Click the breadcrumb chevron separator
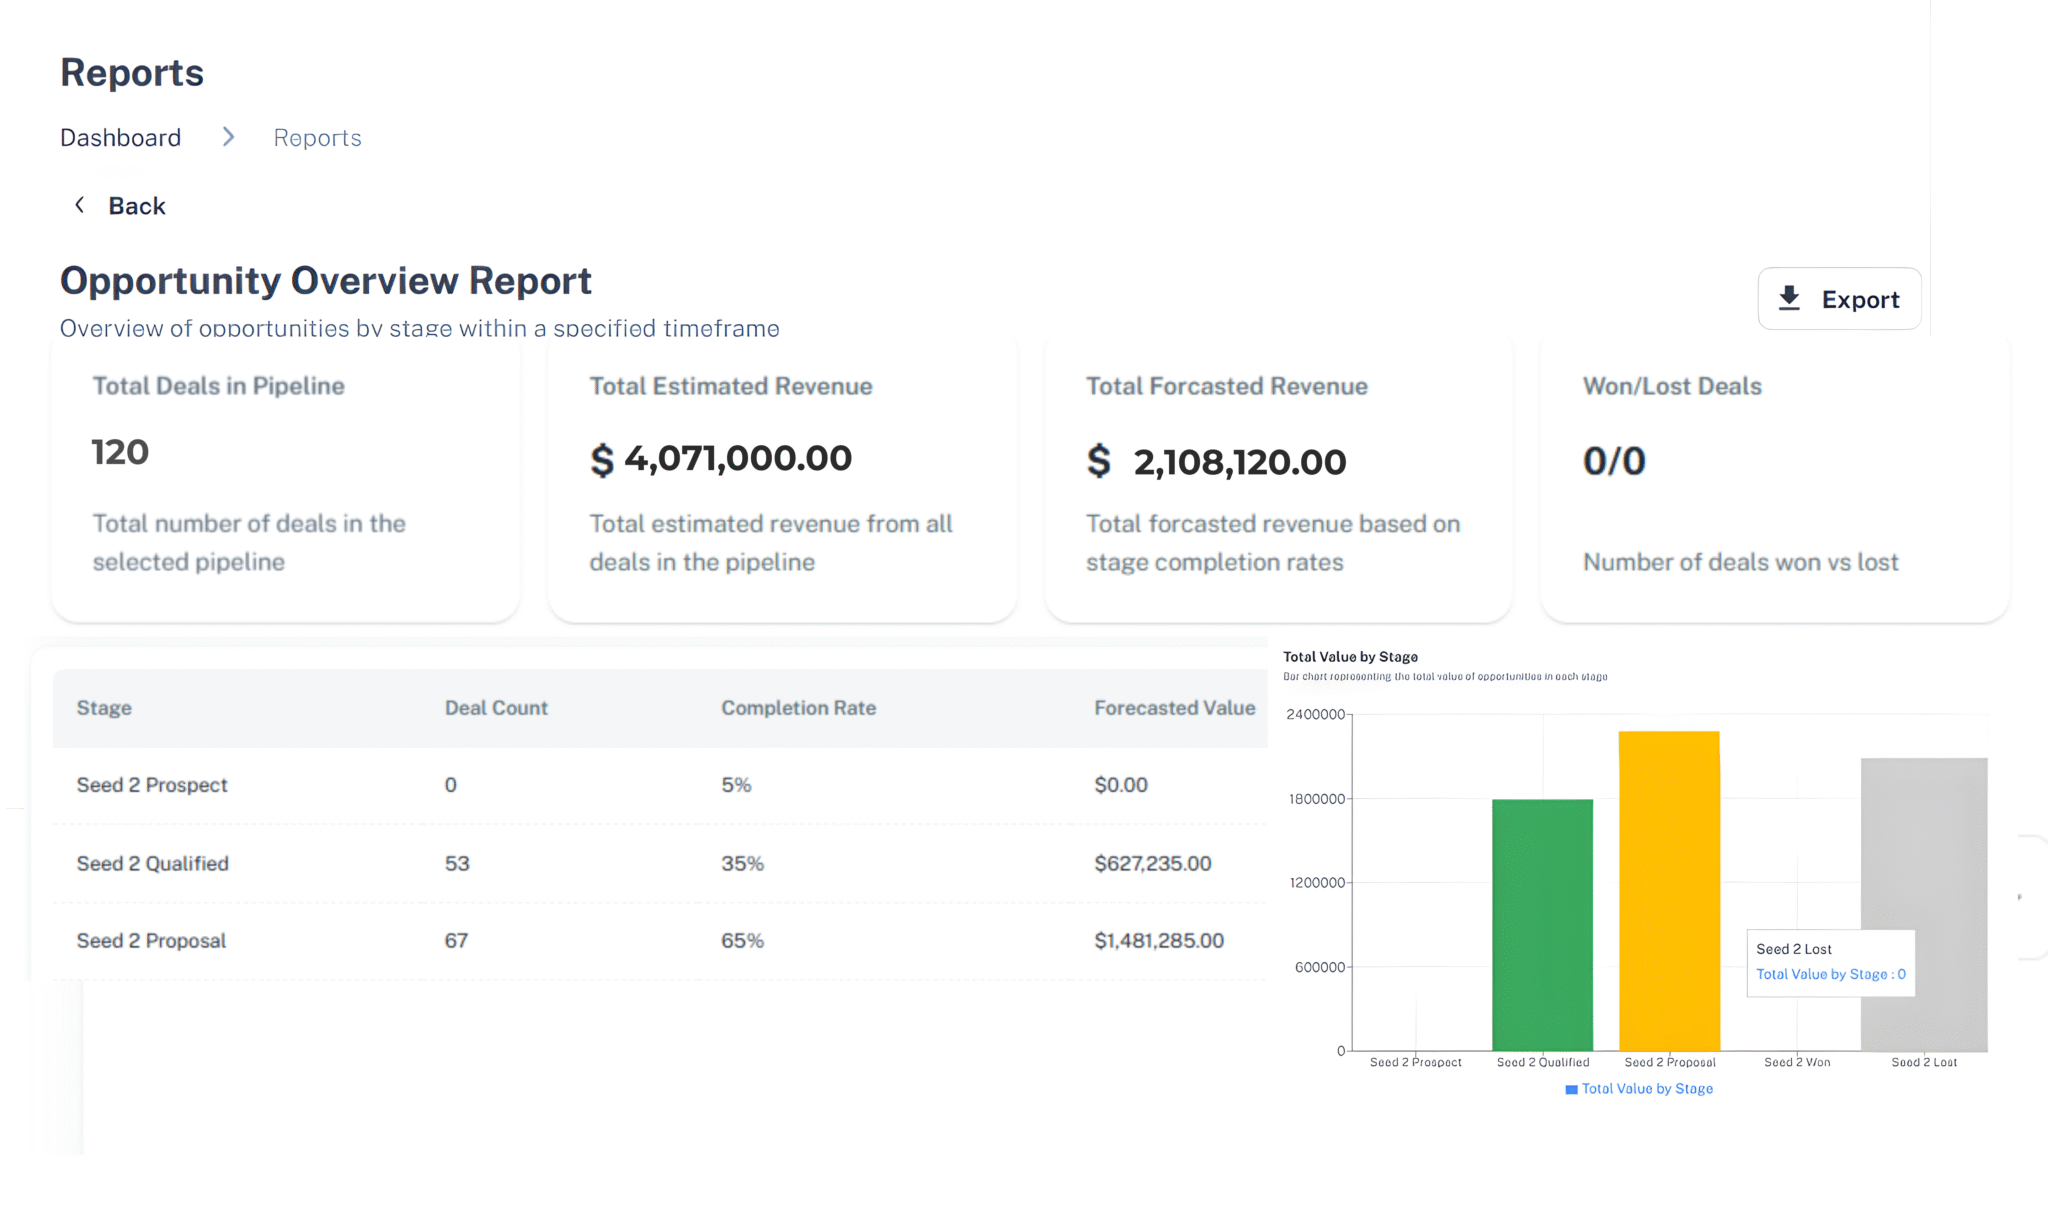This screenshot has width=2048, height=1229. (228, 137)
